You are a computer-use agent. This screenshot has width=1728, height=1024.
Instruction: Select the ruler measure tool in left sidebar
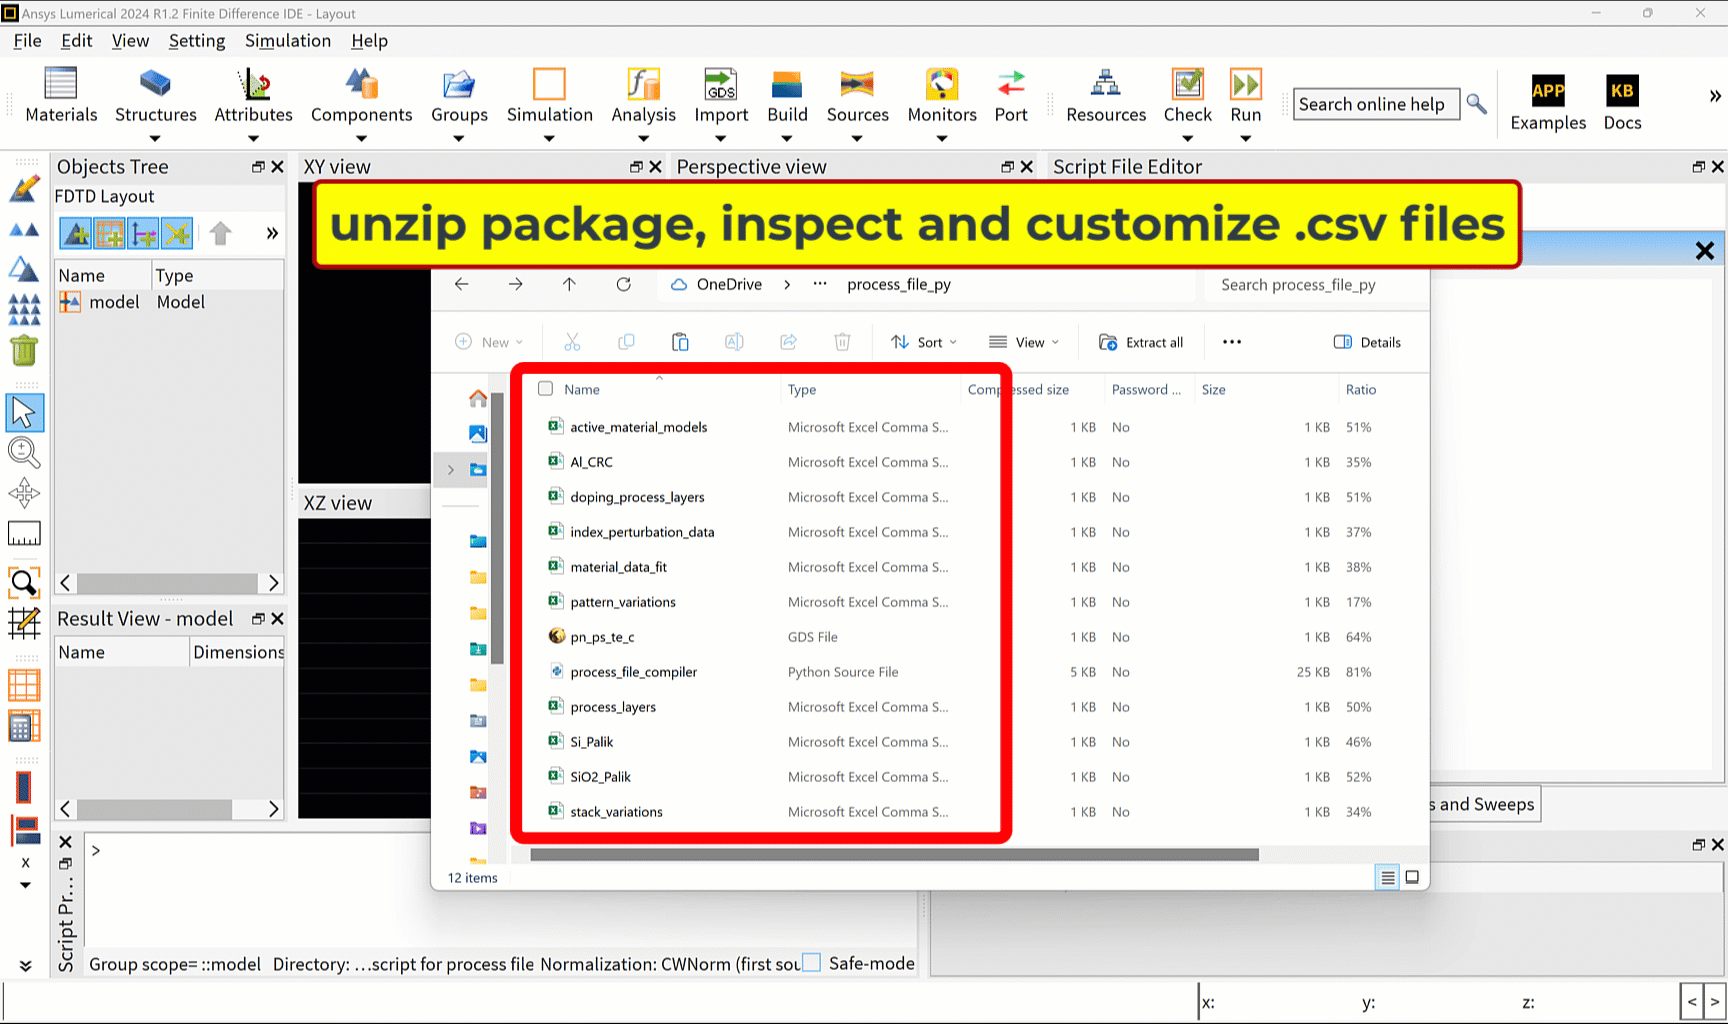(24, 534)
